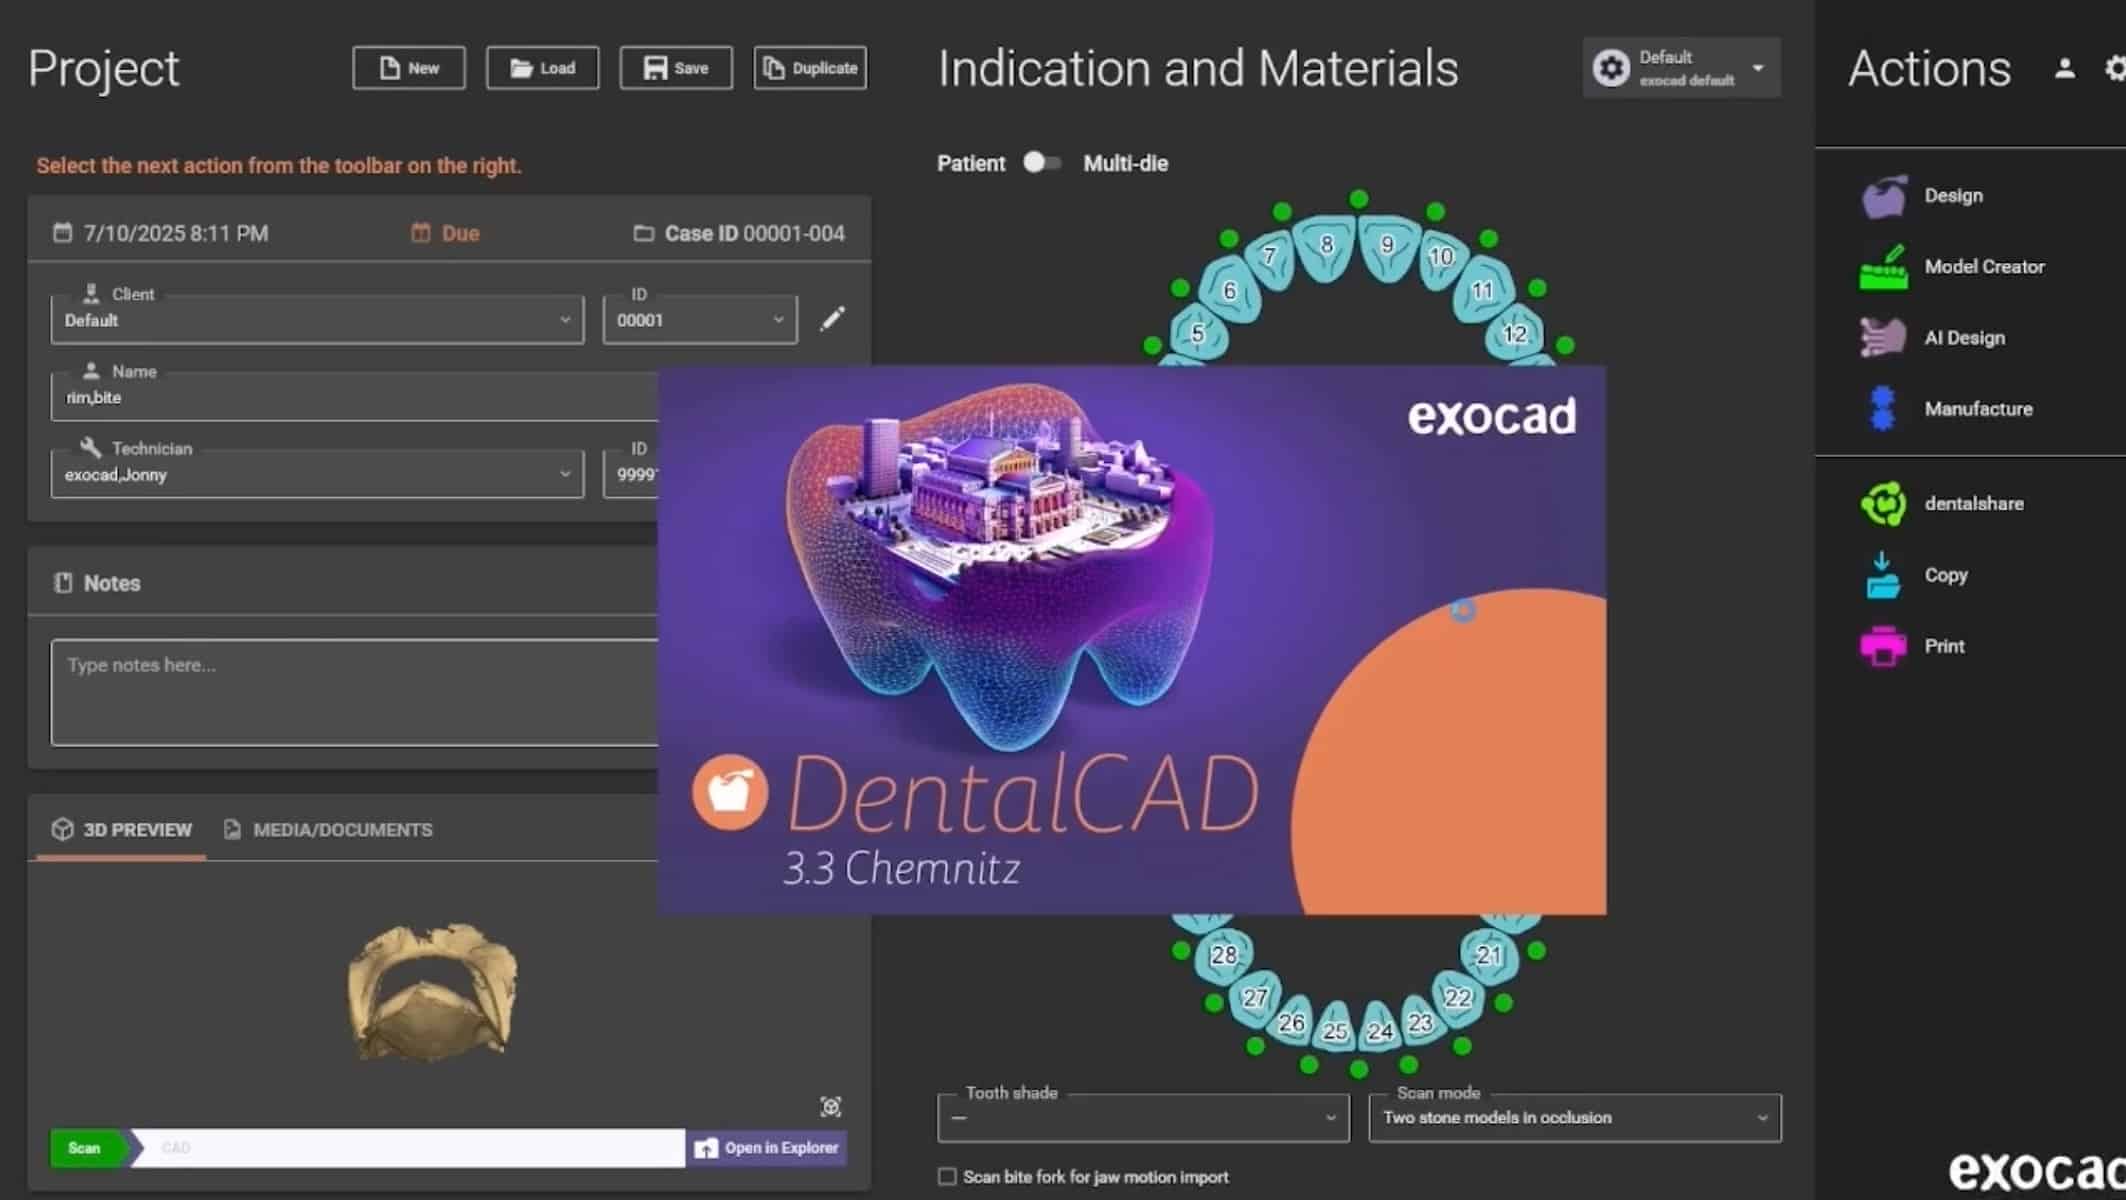This screenshot has height=1200, width=2126.
Task: Open Model Creator from the Actions panel
Action: click(x=1884, y=267)
